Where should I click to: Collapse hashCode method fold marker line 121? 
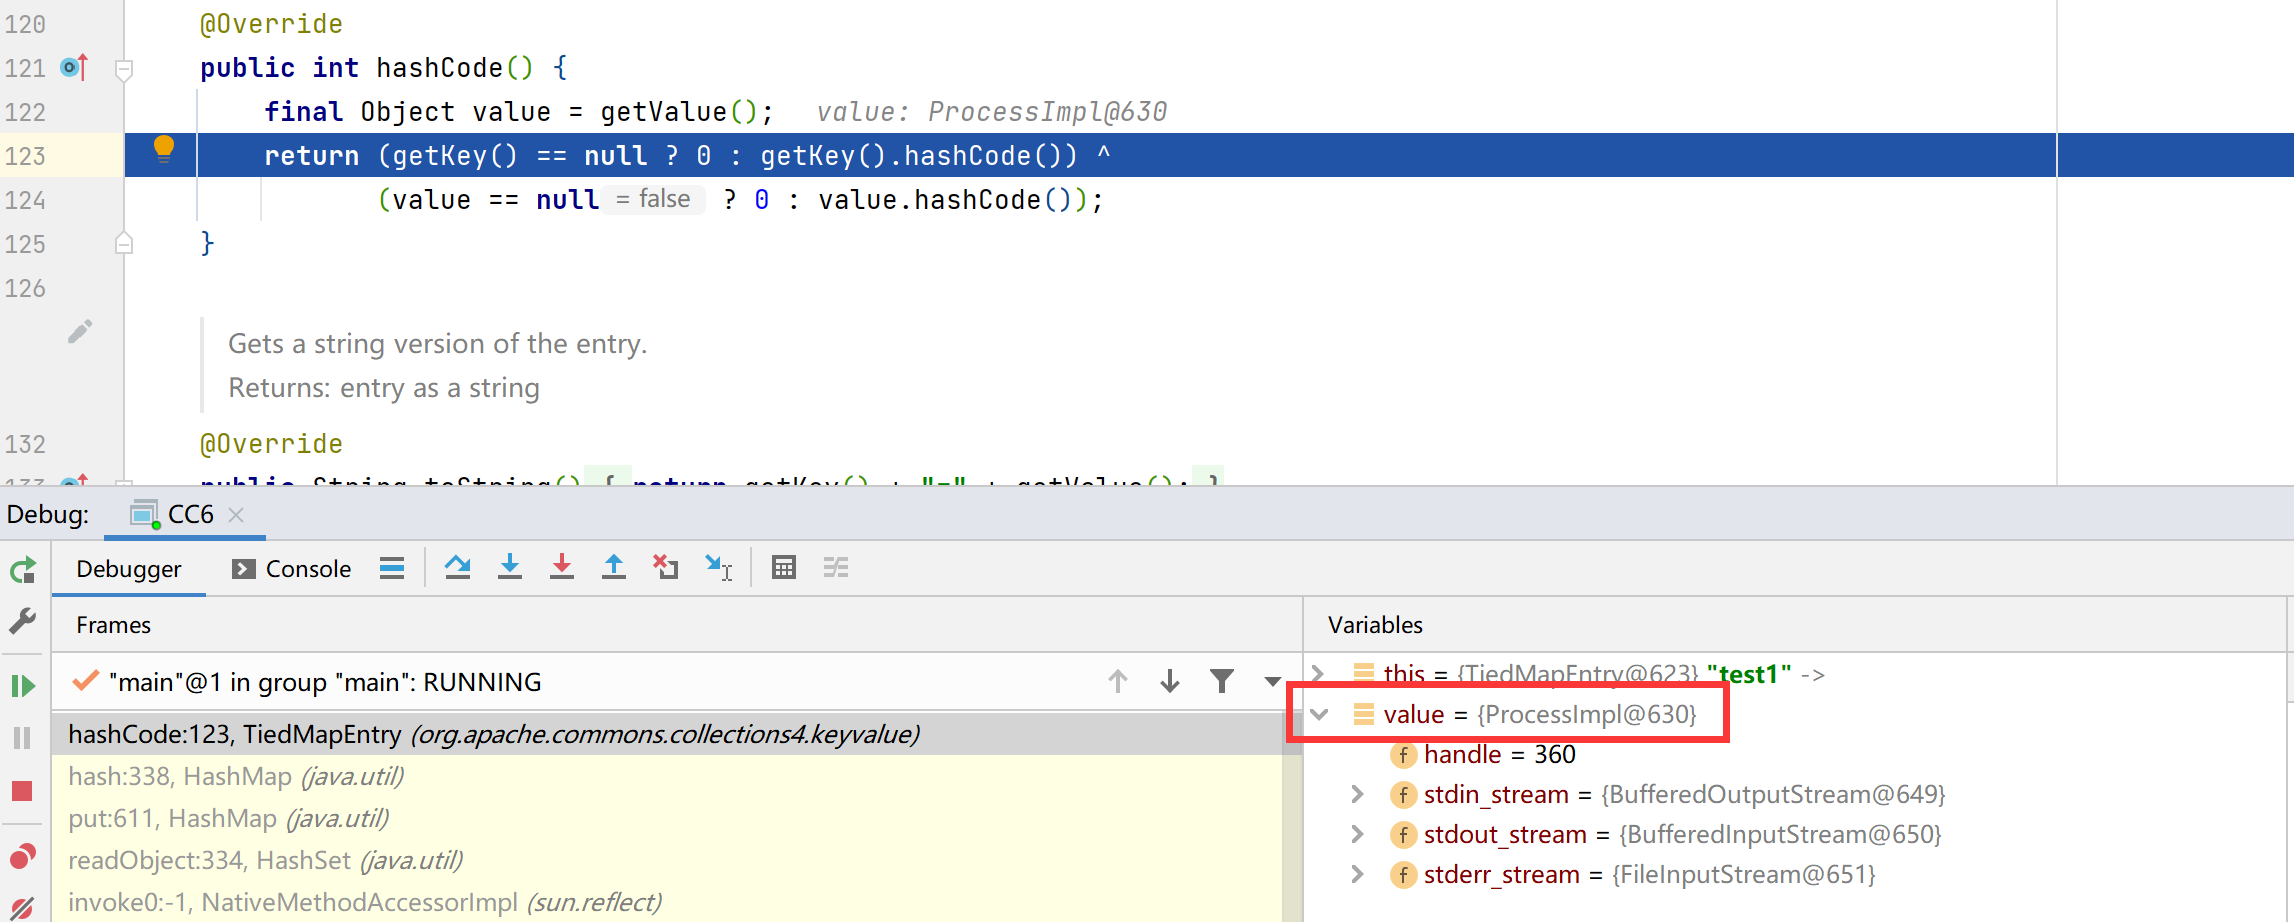pyautogui.click(x=124, y=70)
